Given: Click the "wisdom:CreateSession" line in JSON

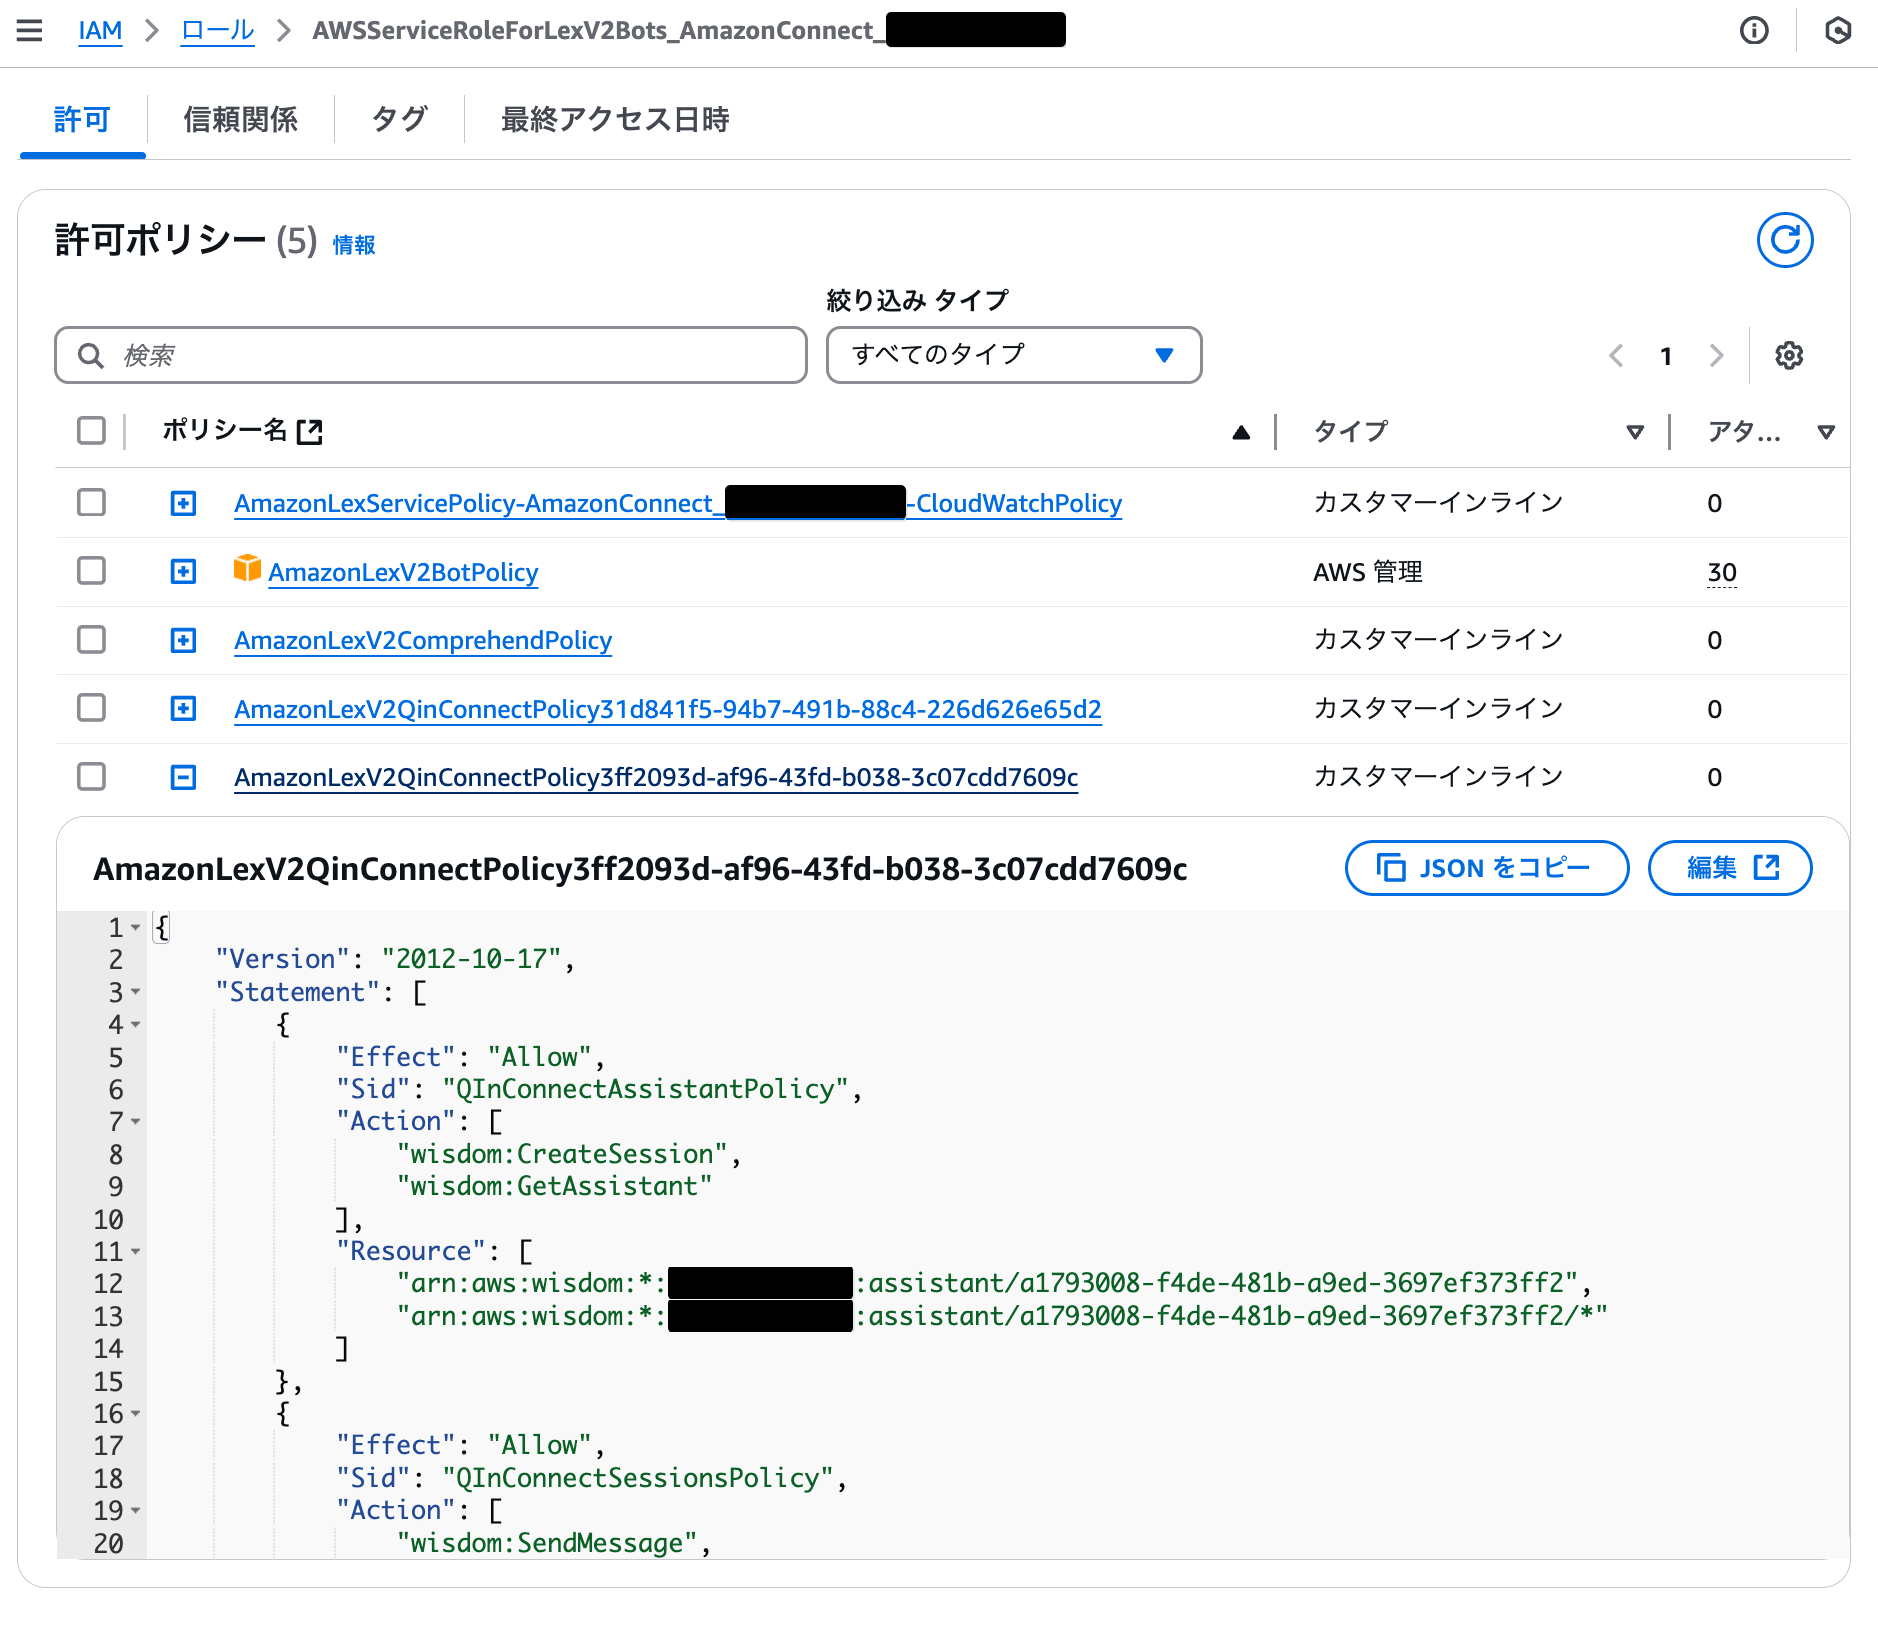Looking at the screenshot, I should (x=570, y=1154).
